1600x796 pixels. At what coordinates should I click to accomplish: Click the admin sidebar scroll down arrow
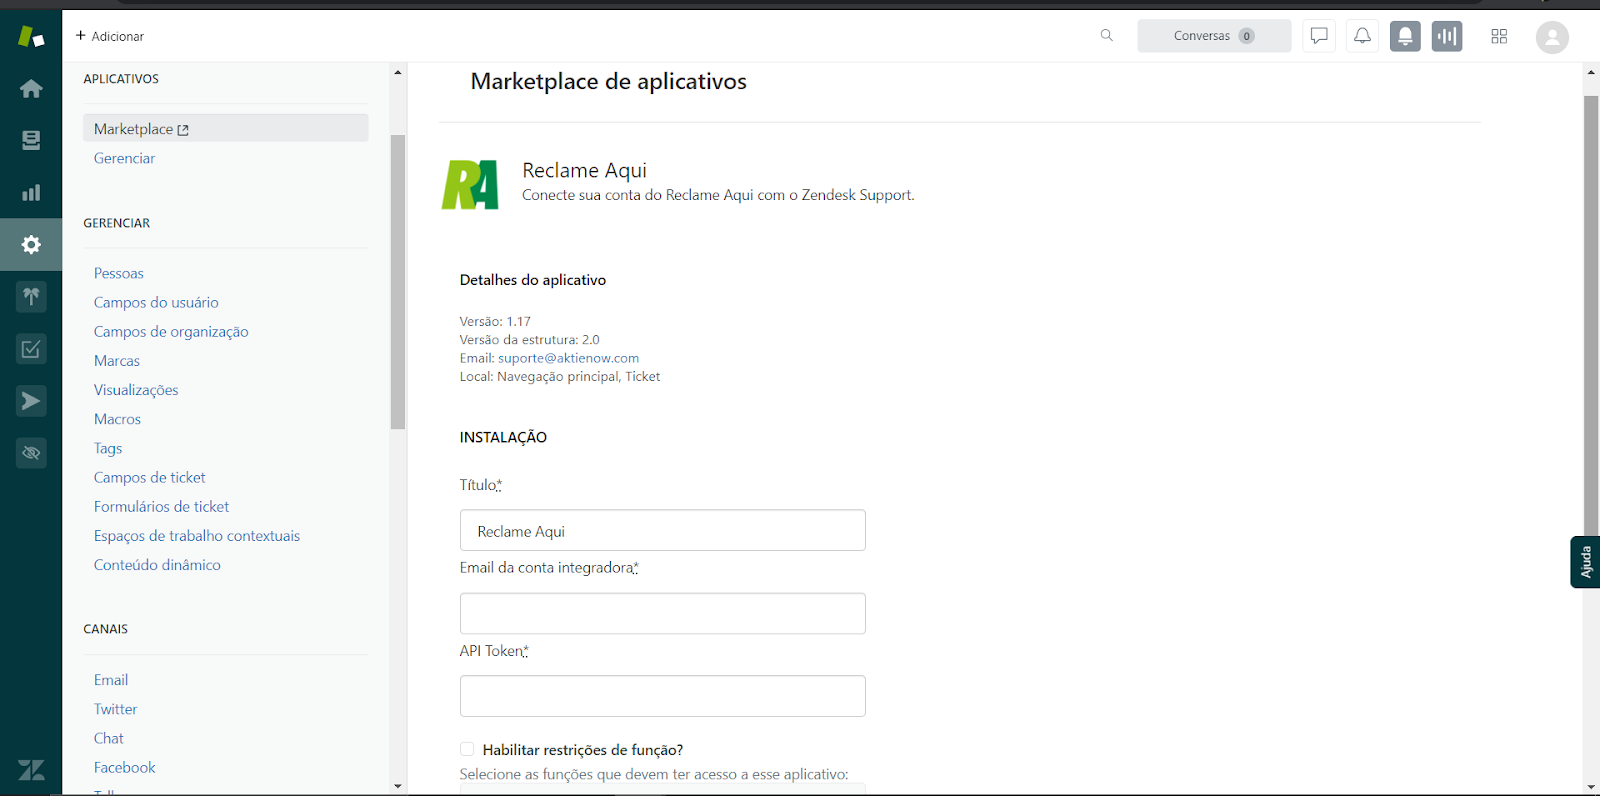click(398, 786)
